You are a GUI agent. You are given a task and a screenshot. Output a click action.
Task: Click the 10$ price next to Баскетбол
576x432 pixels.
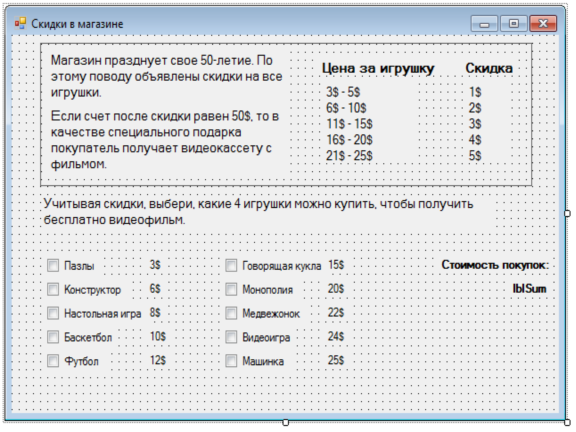coord(158,336)
